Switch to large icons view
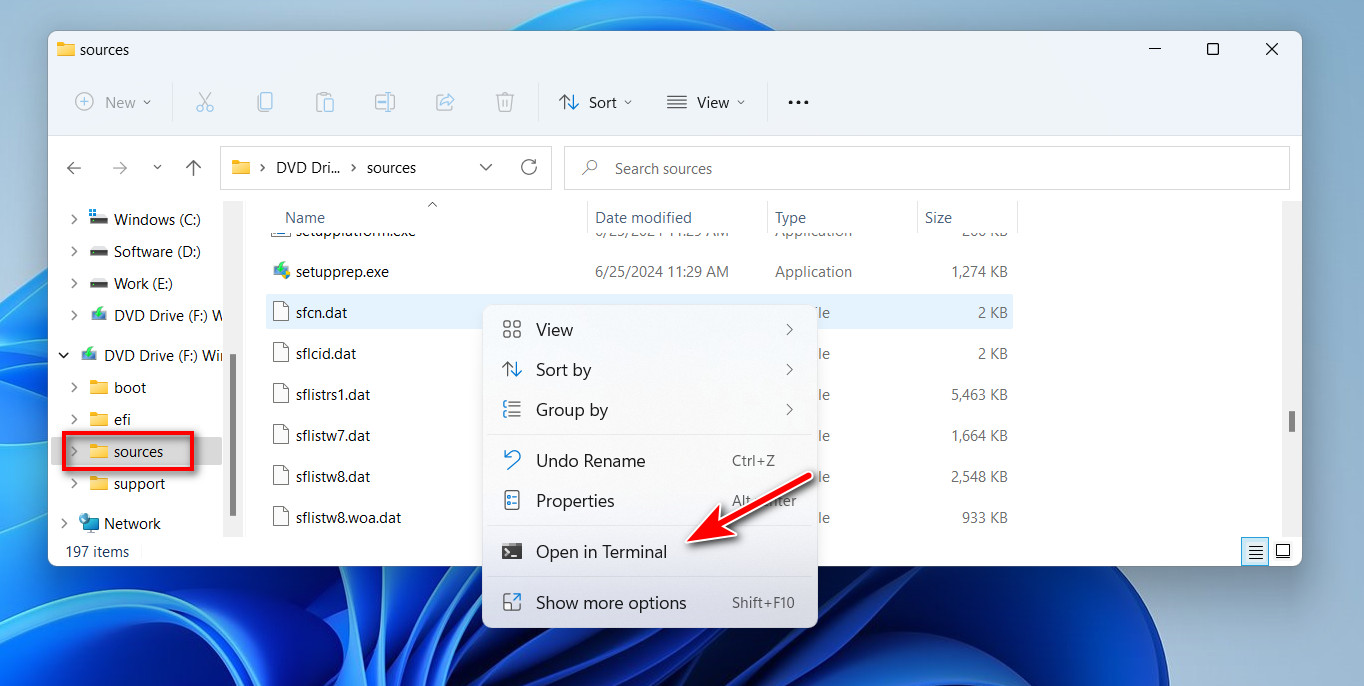1364x686 pixels. 1283,551
